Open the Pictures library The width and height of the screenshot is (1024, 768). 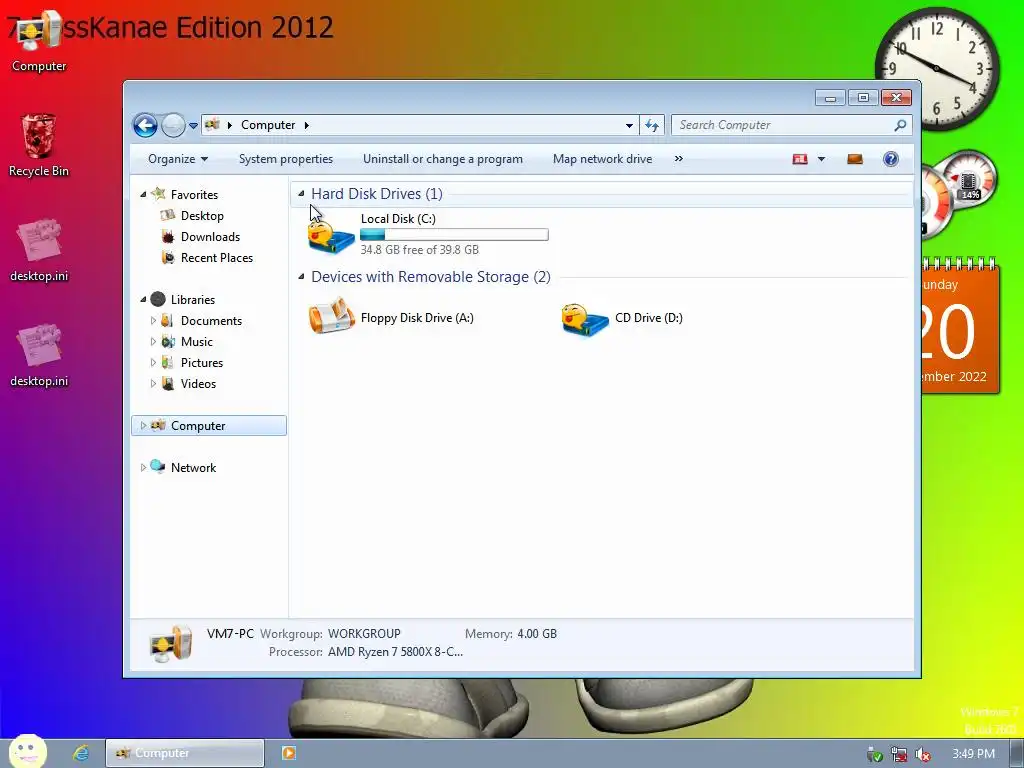(x=202, y=362)
